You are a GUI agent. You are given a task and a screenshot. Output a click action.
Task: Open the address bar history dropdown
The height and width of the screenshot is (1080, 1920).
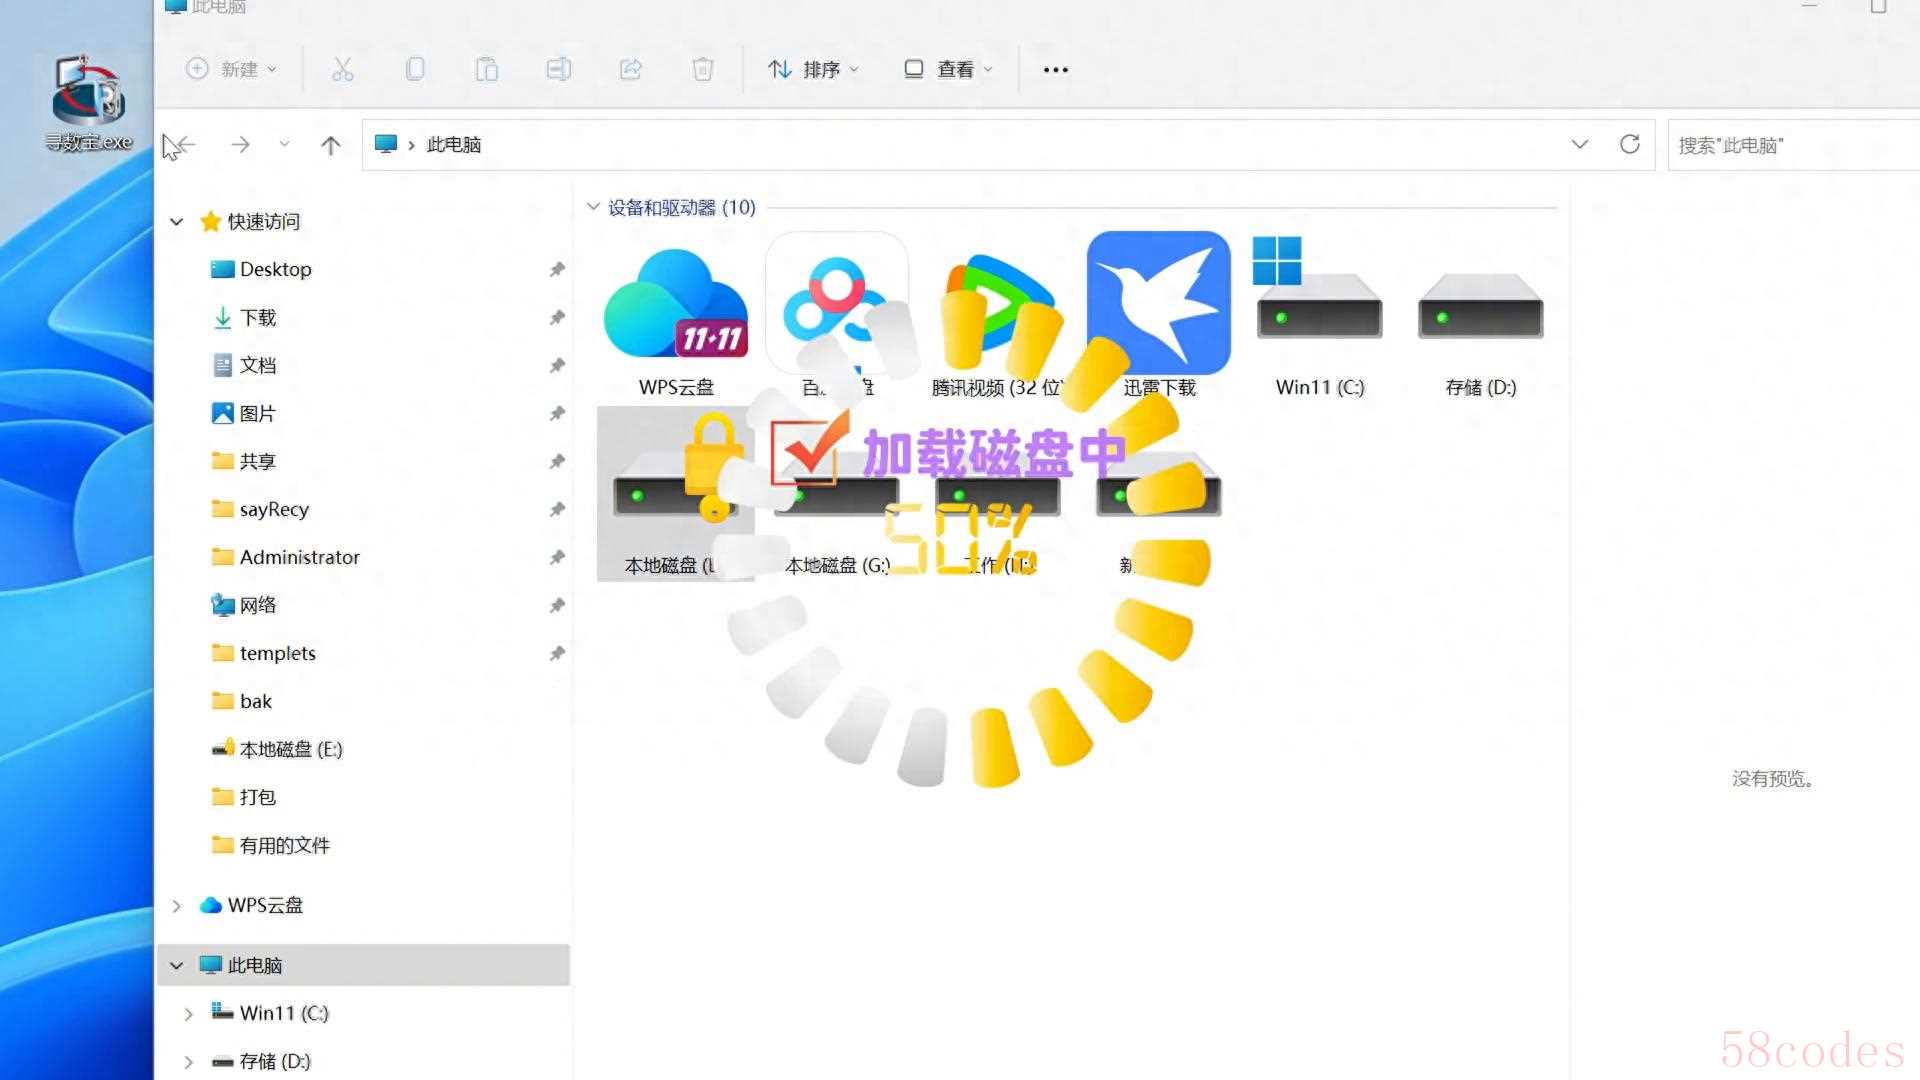click(x=1579, y=145)
